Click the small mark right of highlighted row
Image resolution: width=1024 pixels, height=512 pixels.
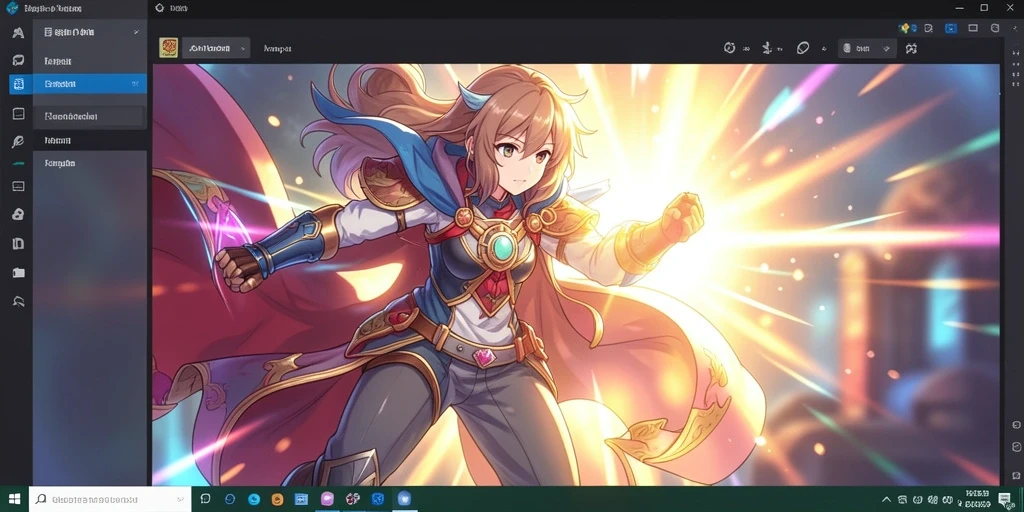coord(135,84)
